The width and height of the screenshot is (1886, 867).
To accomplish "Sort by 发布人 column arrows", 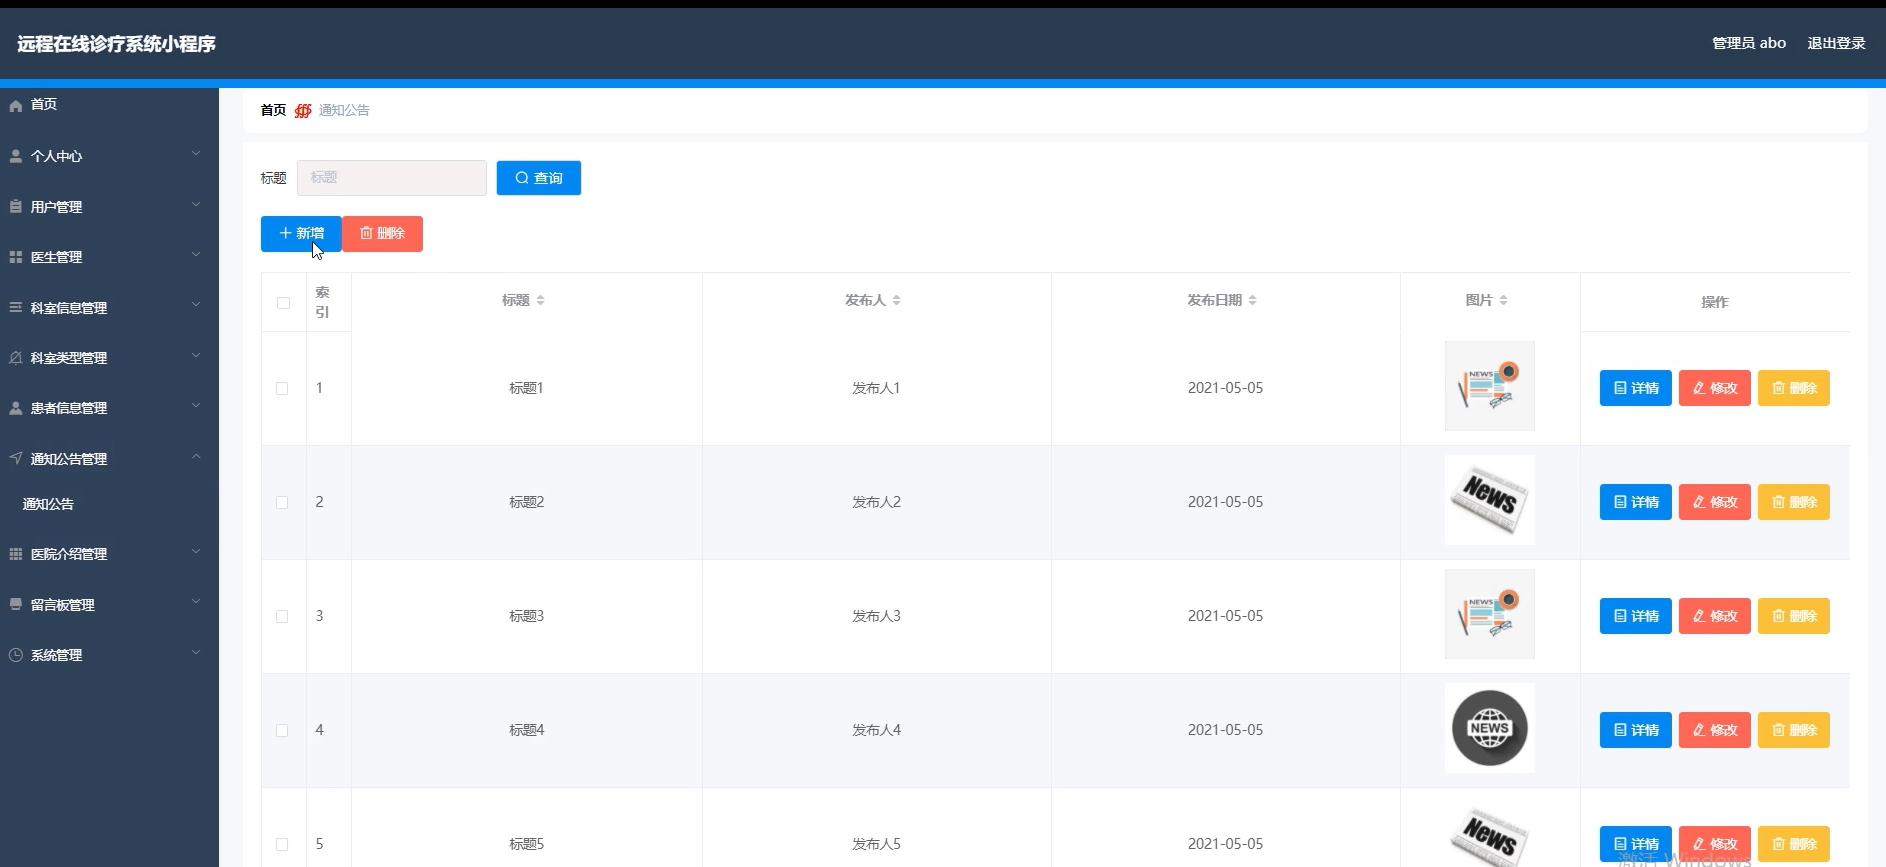I will coord(896,300).
